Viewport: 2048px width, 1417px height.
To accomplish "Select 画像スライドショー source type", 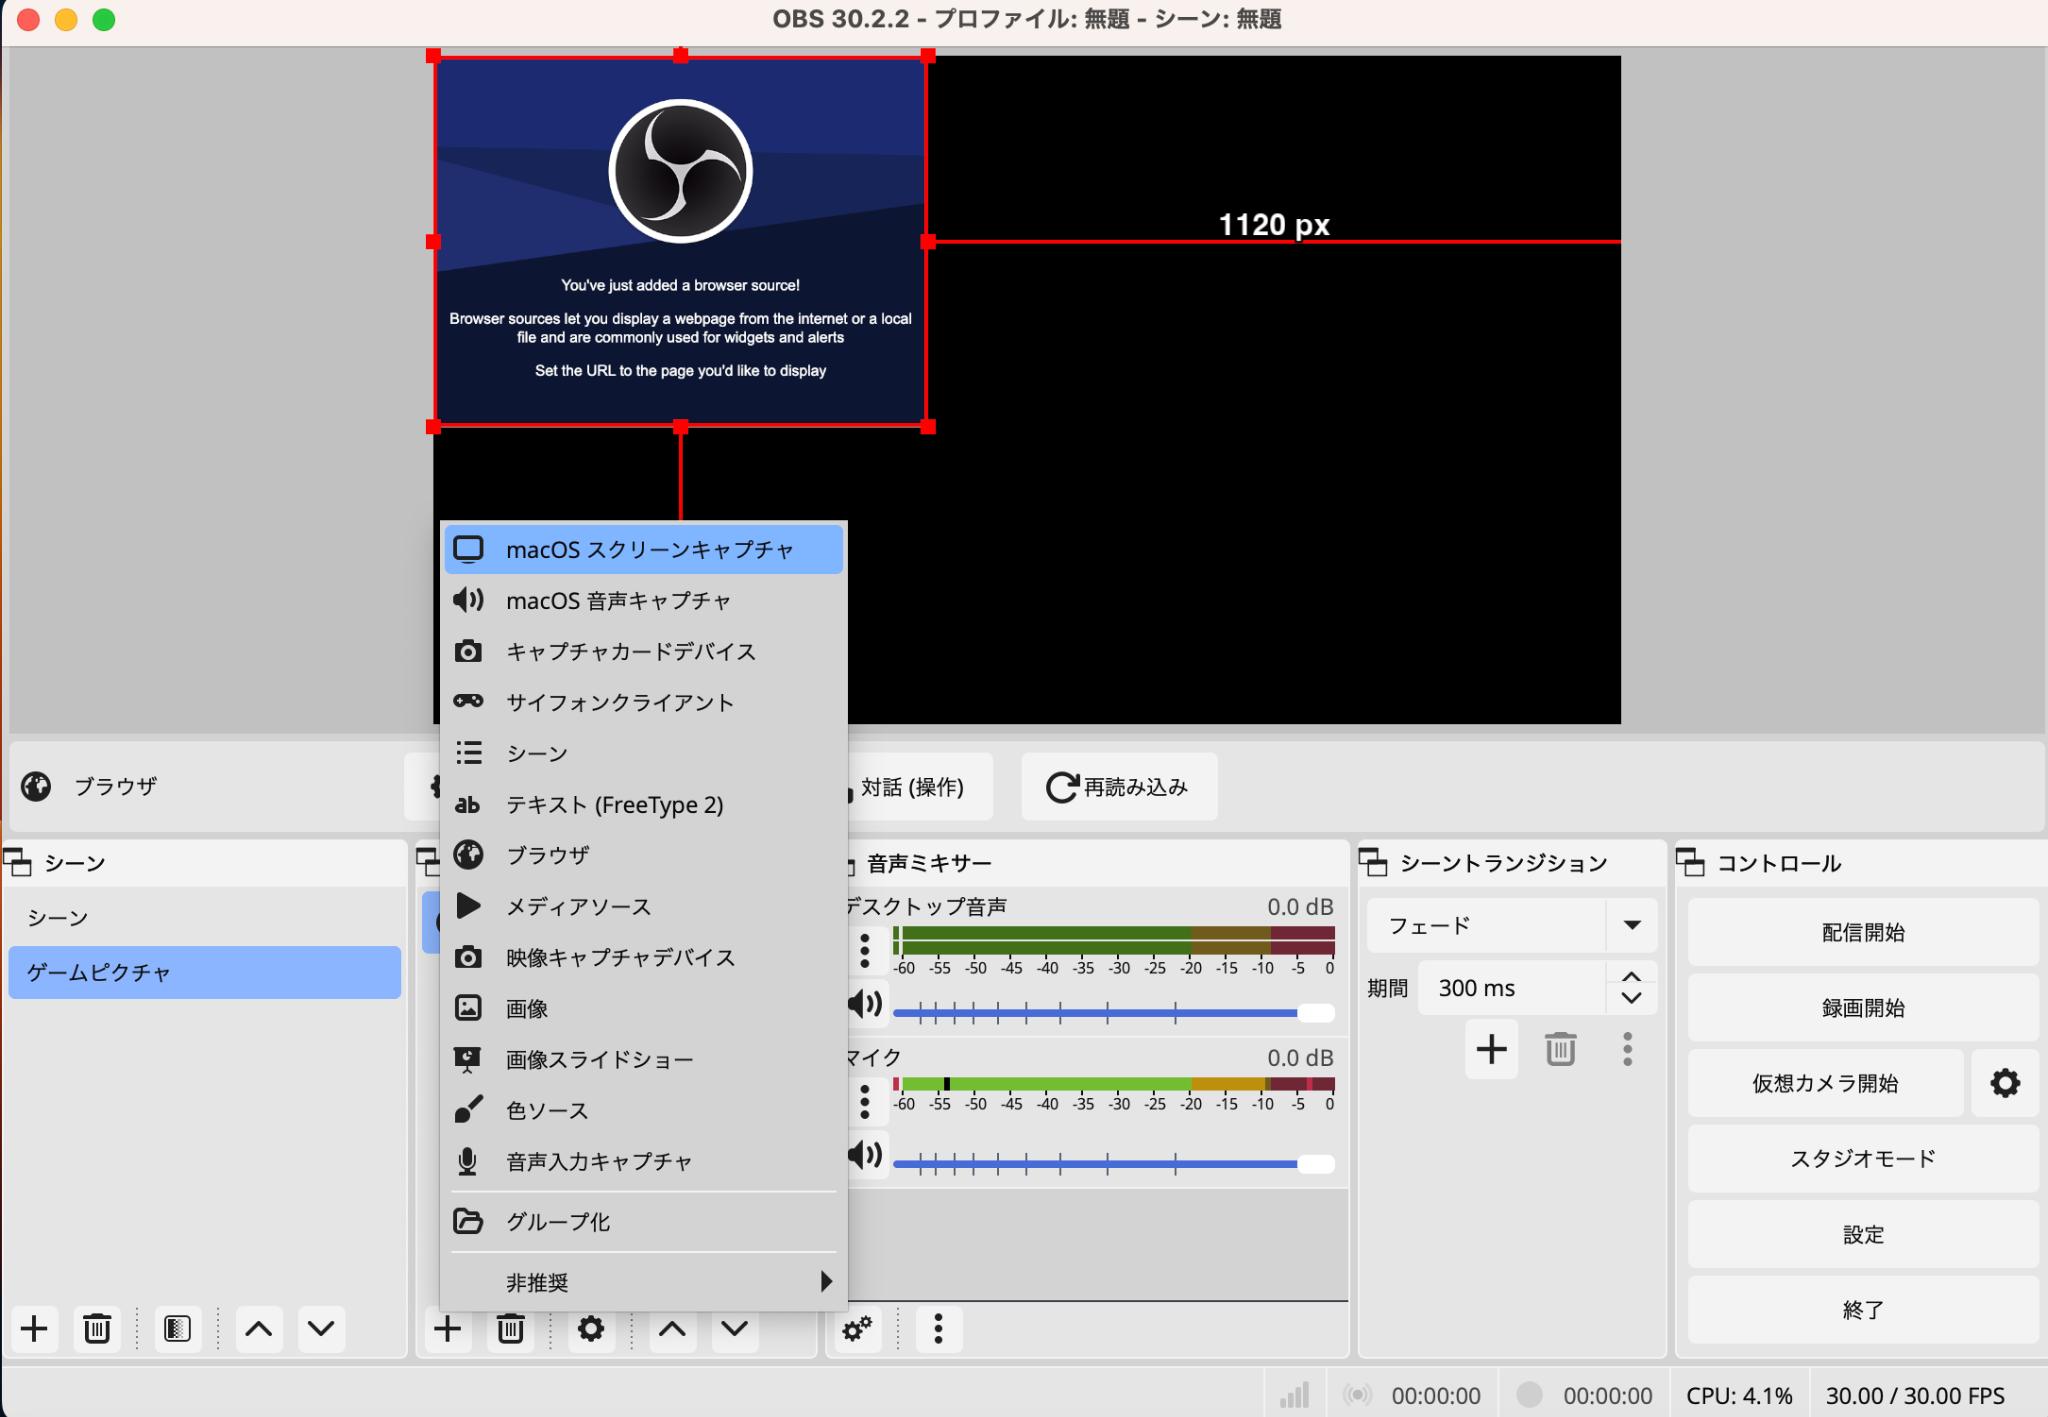I will 644,1060.
